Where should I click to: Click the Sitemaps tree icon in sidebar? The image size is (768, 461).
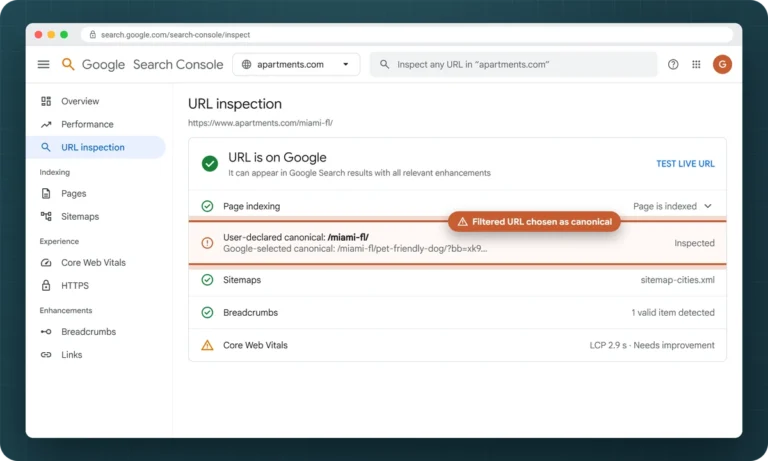(46, 216)
